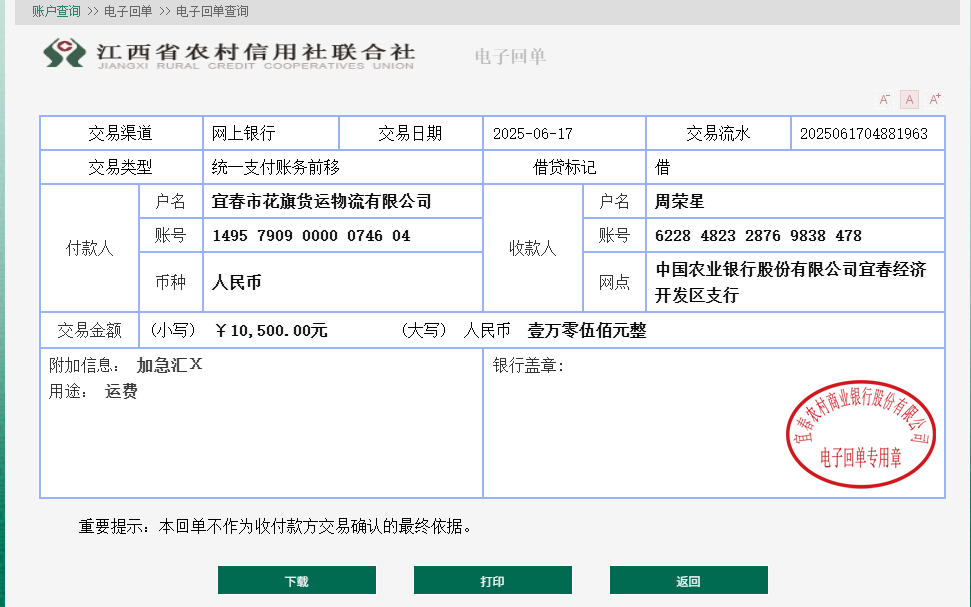Click the 网点 label cell

coord(614,282)
